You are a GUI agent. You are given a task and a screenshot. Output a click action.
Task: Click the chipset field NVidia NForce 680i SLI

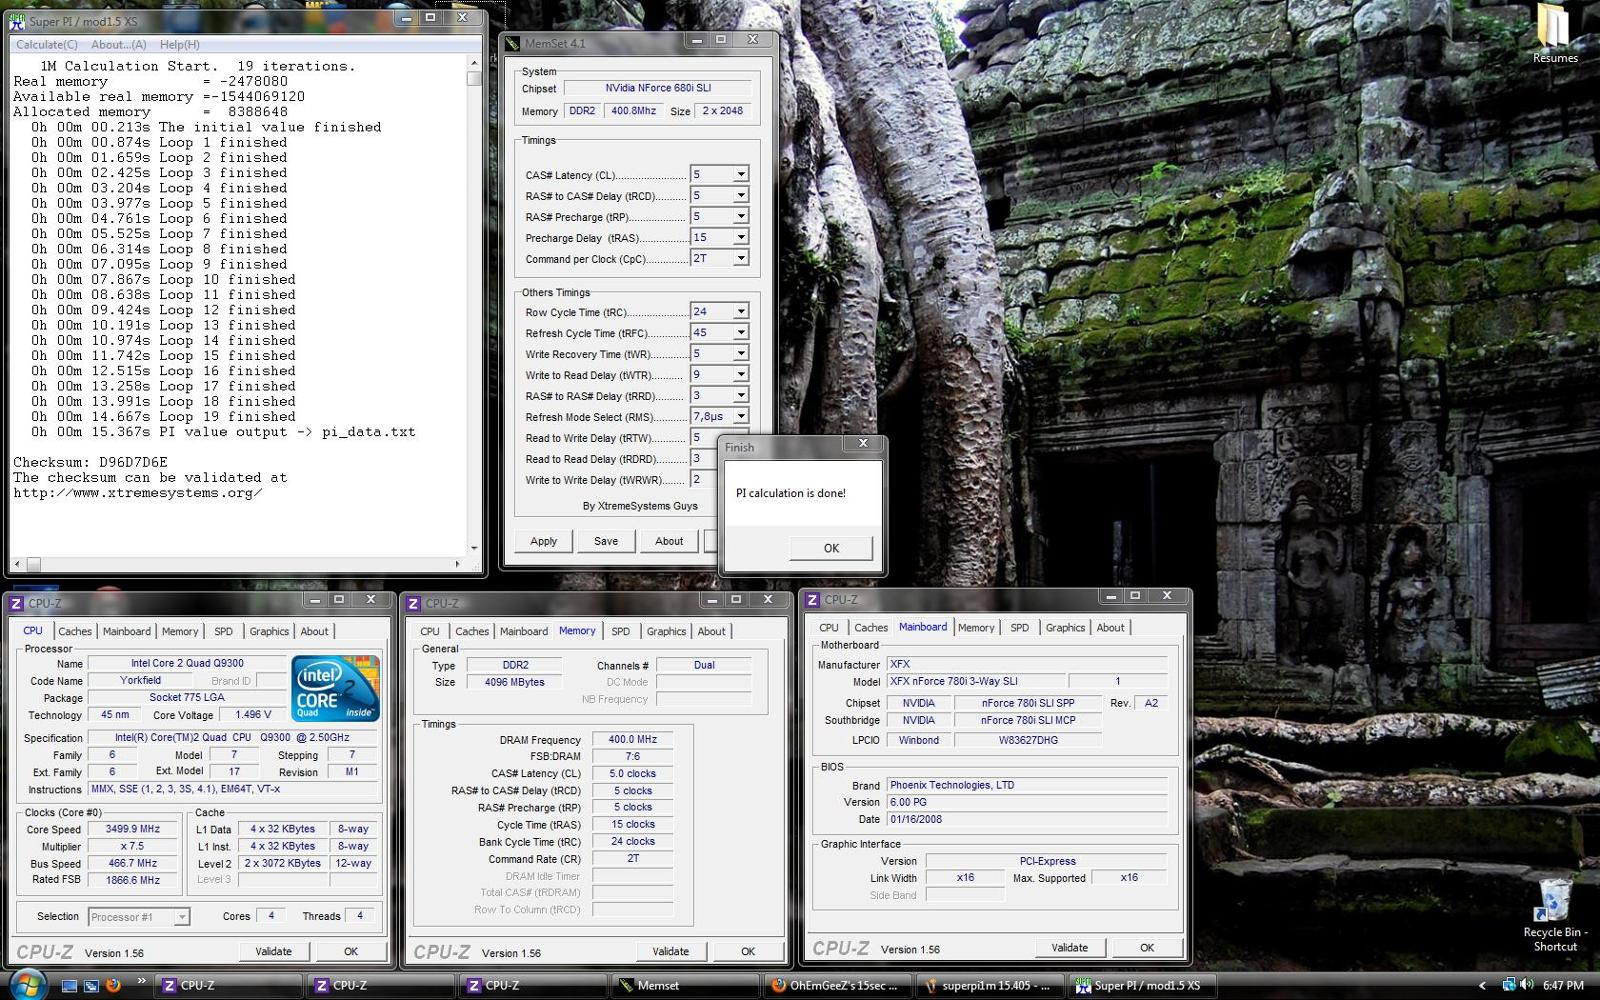click(658, 88)
